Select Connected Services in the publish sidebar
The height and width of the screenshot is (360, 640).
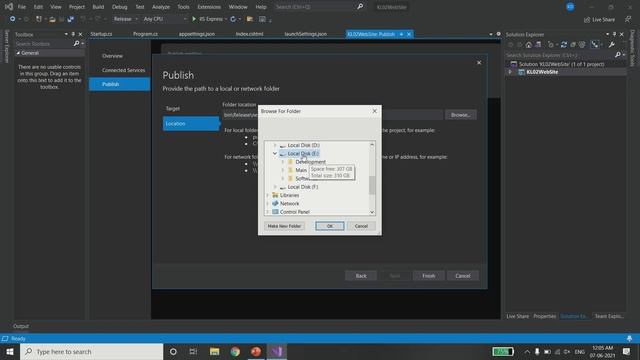(123, 70)
